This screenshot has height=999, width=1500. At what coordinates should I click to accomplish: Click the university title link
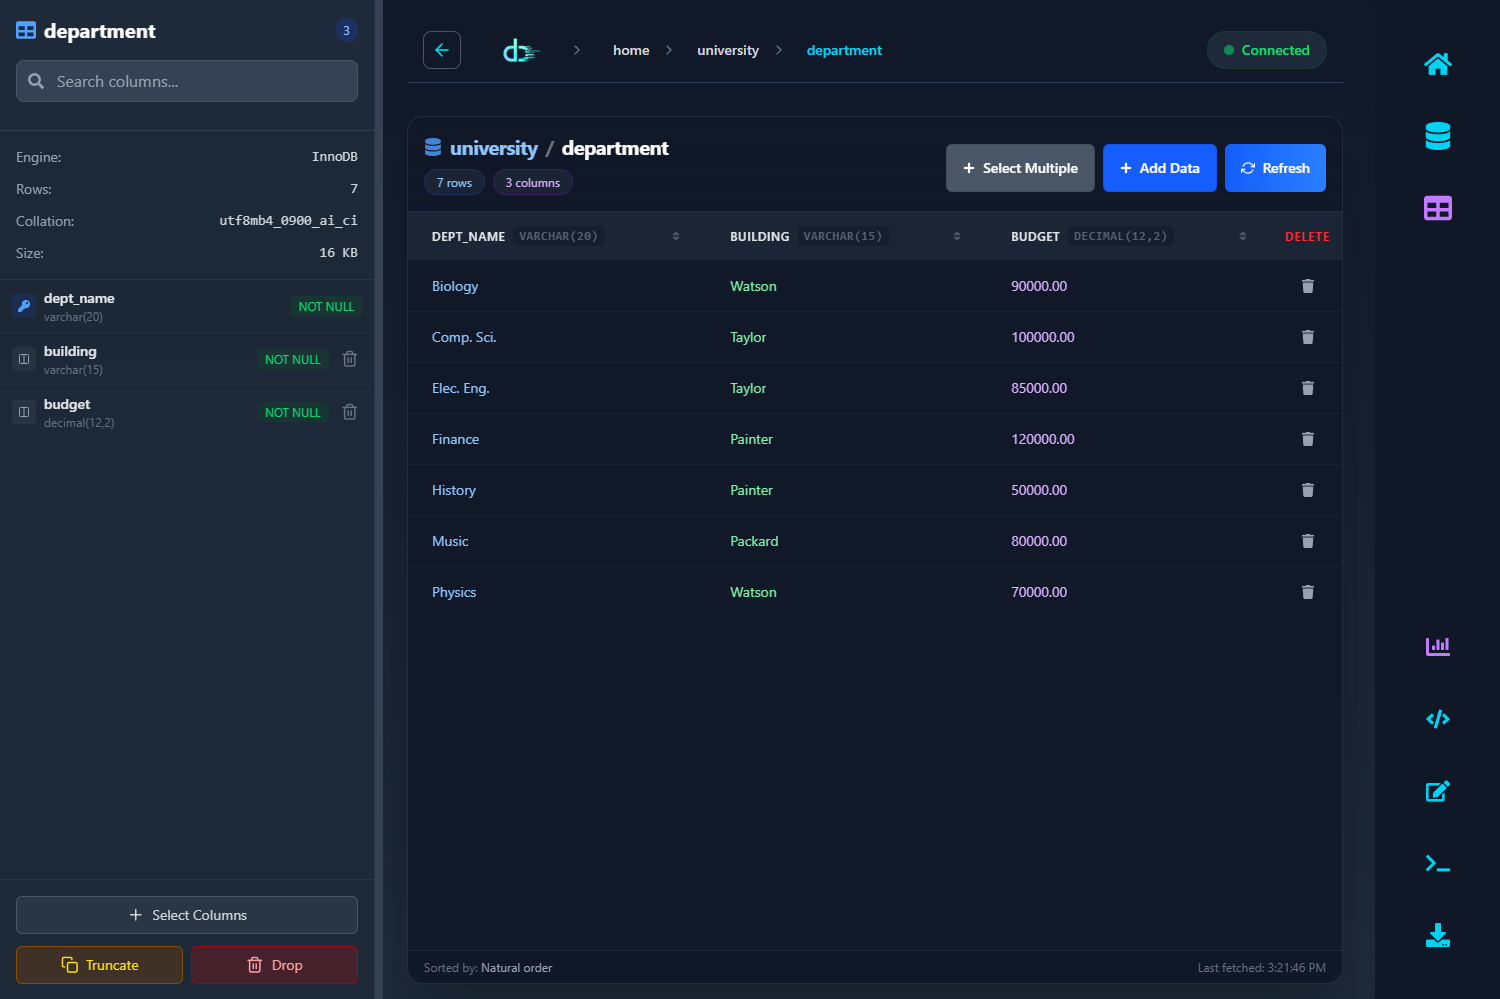point(494,148)
